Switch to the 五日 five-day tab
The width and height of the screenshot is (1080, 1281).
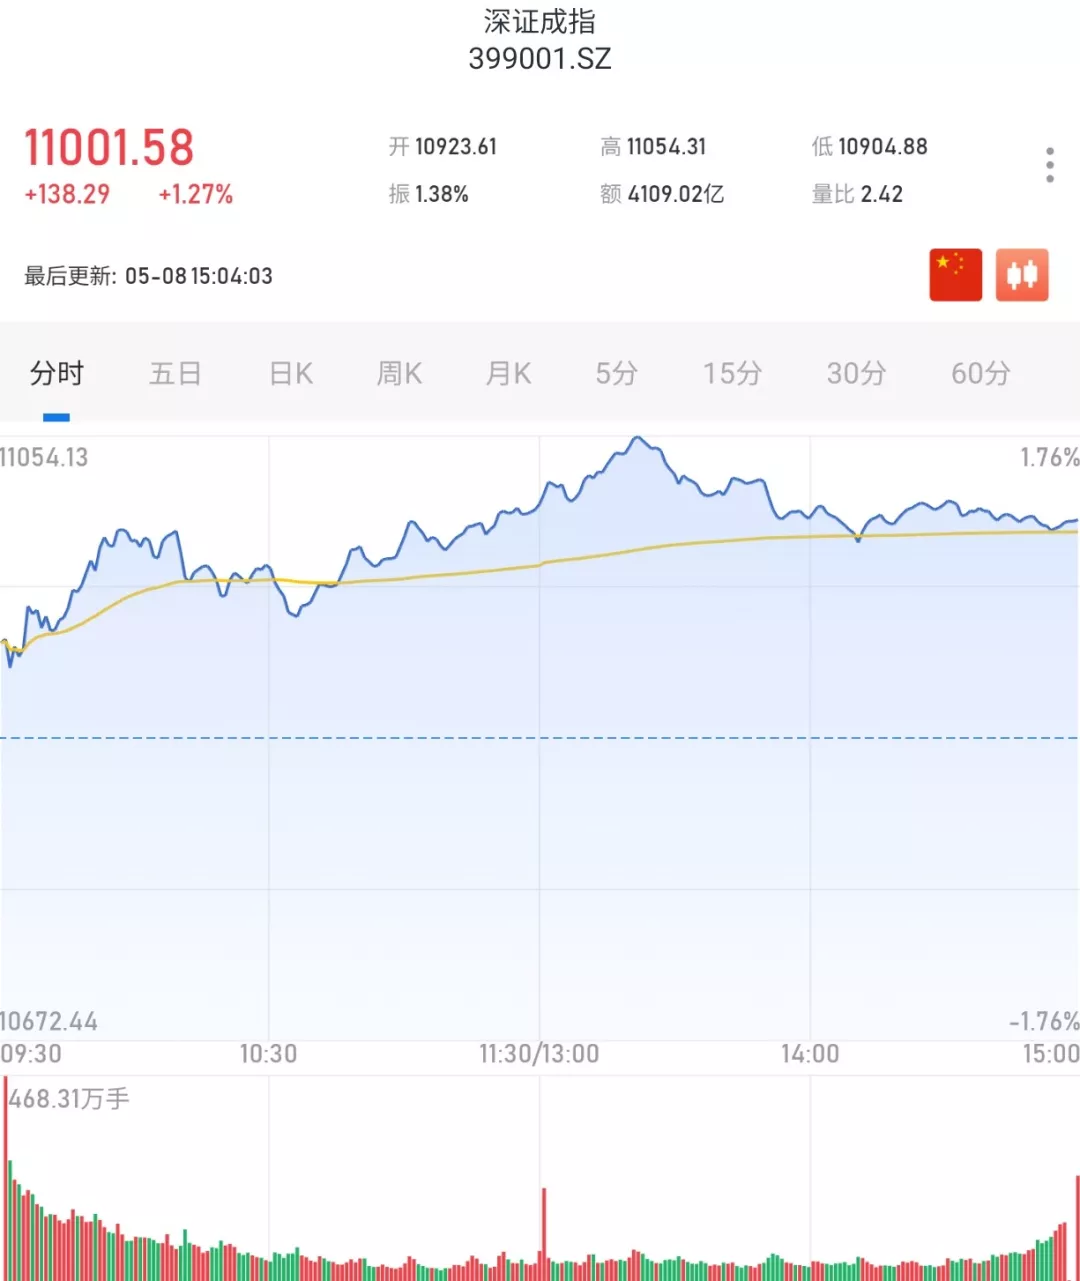pos(175,373)
